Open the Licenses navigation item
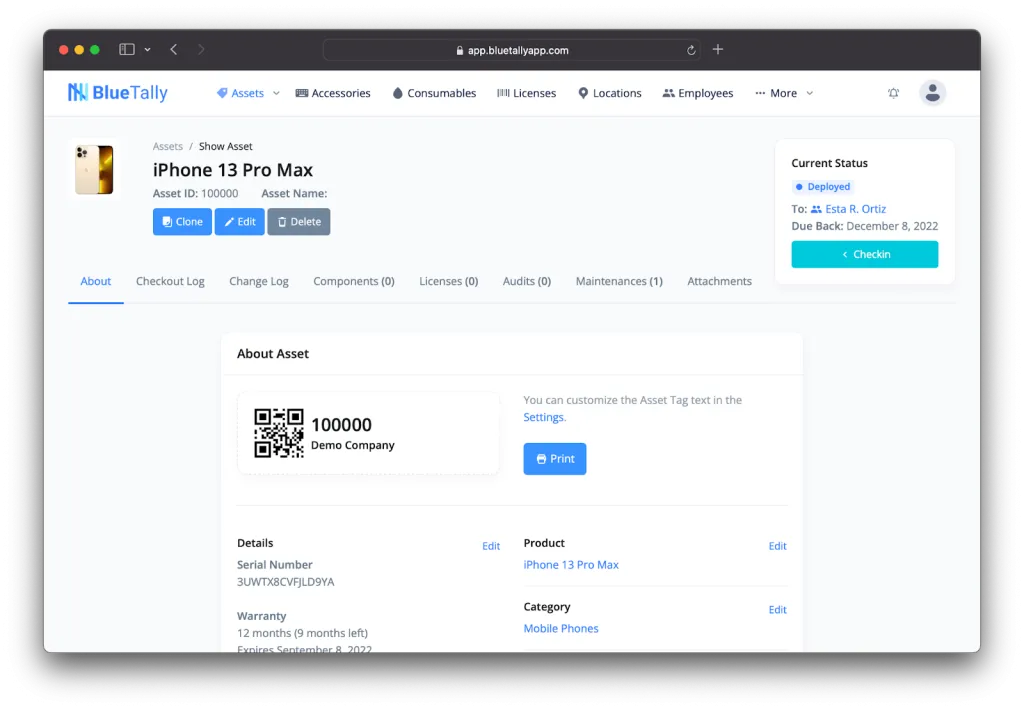The image size is (1024, 710). (x=526, y=93)
